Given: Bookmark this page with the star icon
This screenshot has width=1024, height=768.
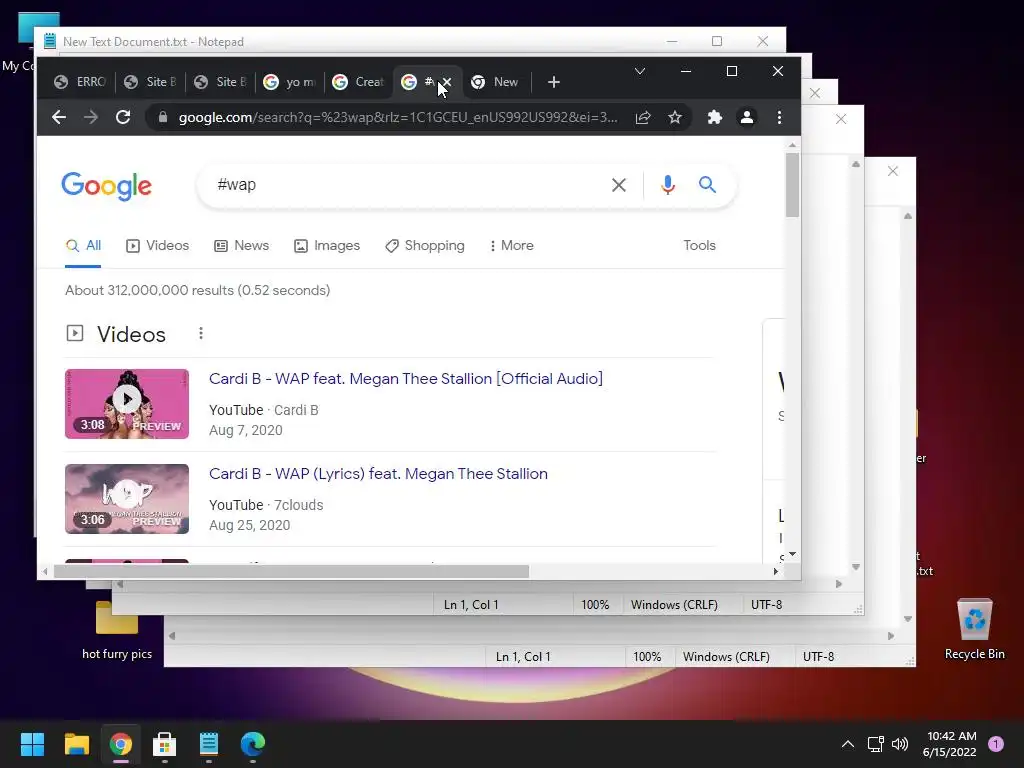Looking at the screenshot, I should tap(675, 118).
